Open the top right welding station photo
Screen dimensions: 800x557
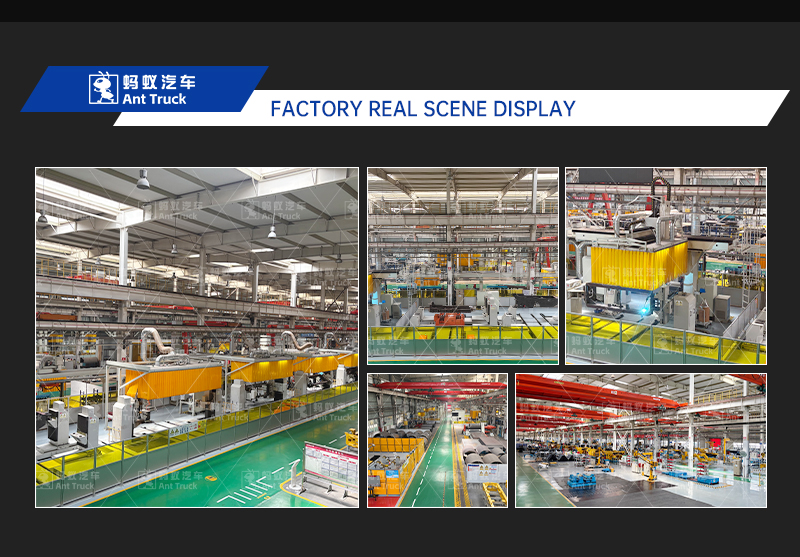665,265
